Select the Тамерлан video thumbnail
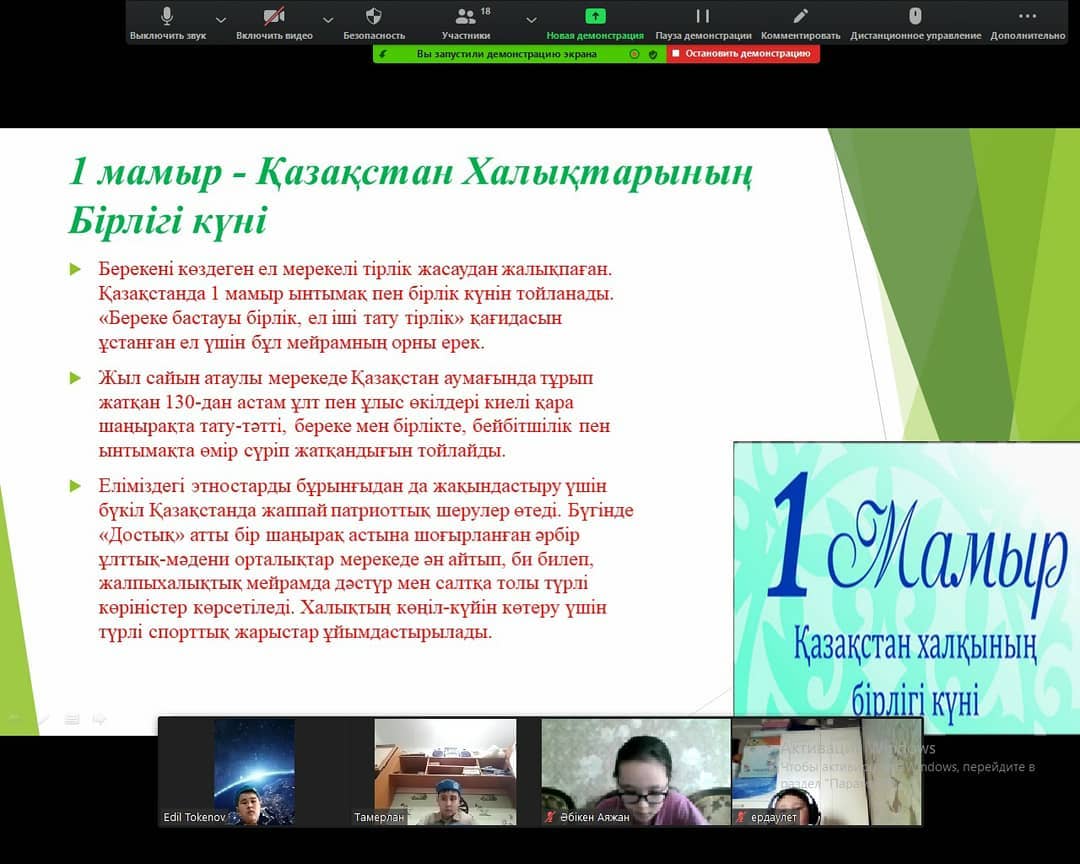Screen dimensions: 1080x864 point(445,772)
